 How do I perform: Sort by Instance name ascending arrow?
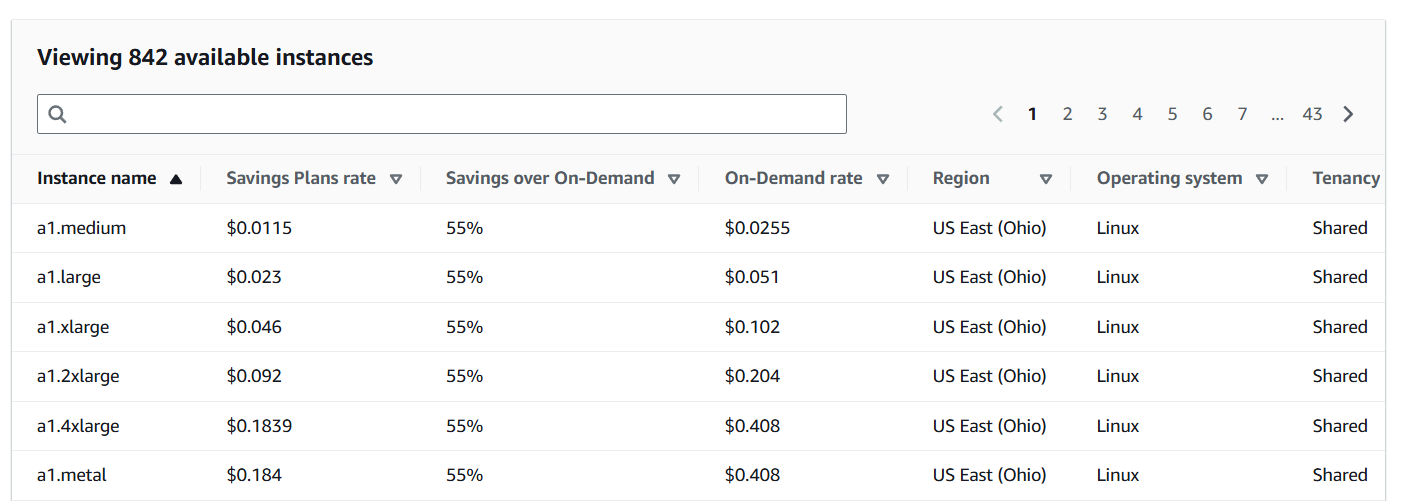(x=176, y=179)
